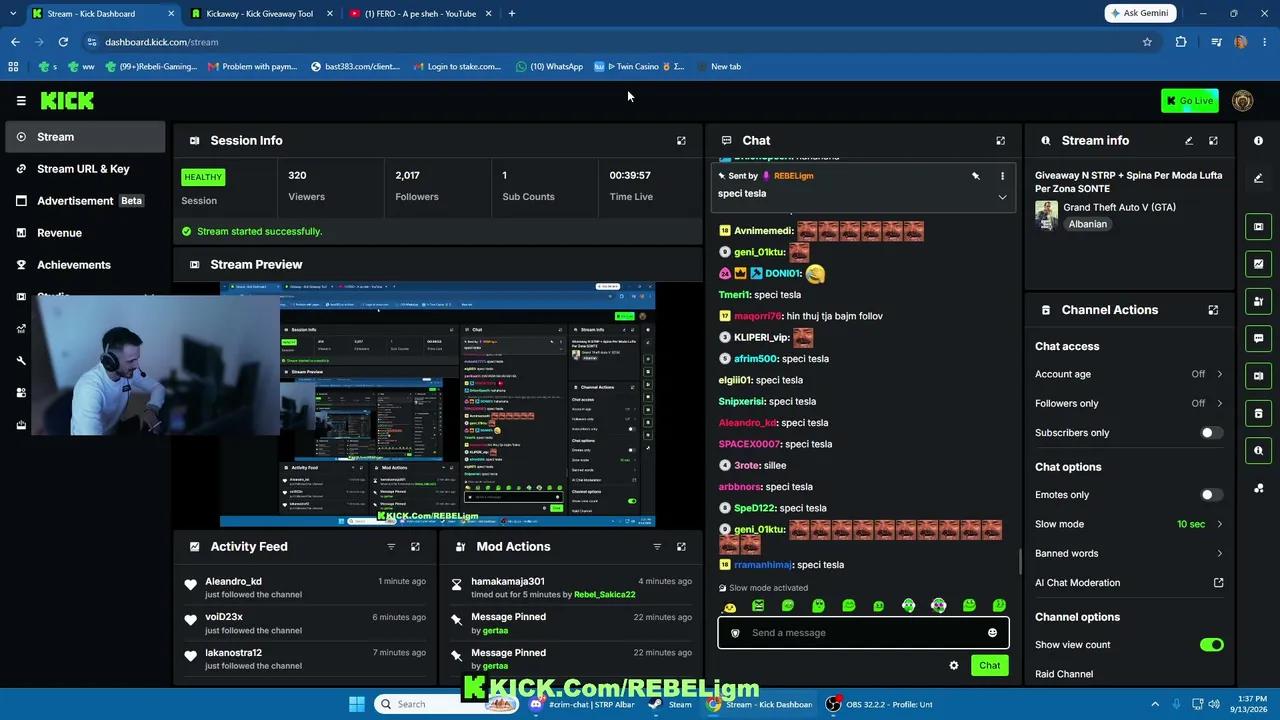Open the Chrome extensions puzzle icon
The image size is (1280, 720).
tap(1181, 42)
